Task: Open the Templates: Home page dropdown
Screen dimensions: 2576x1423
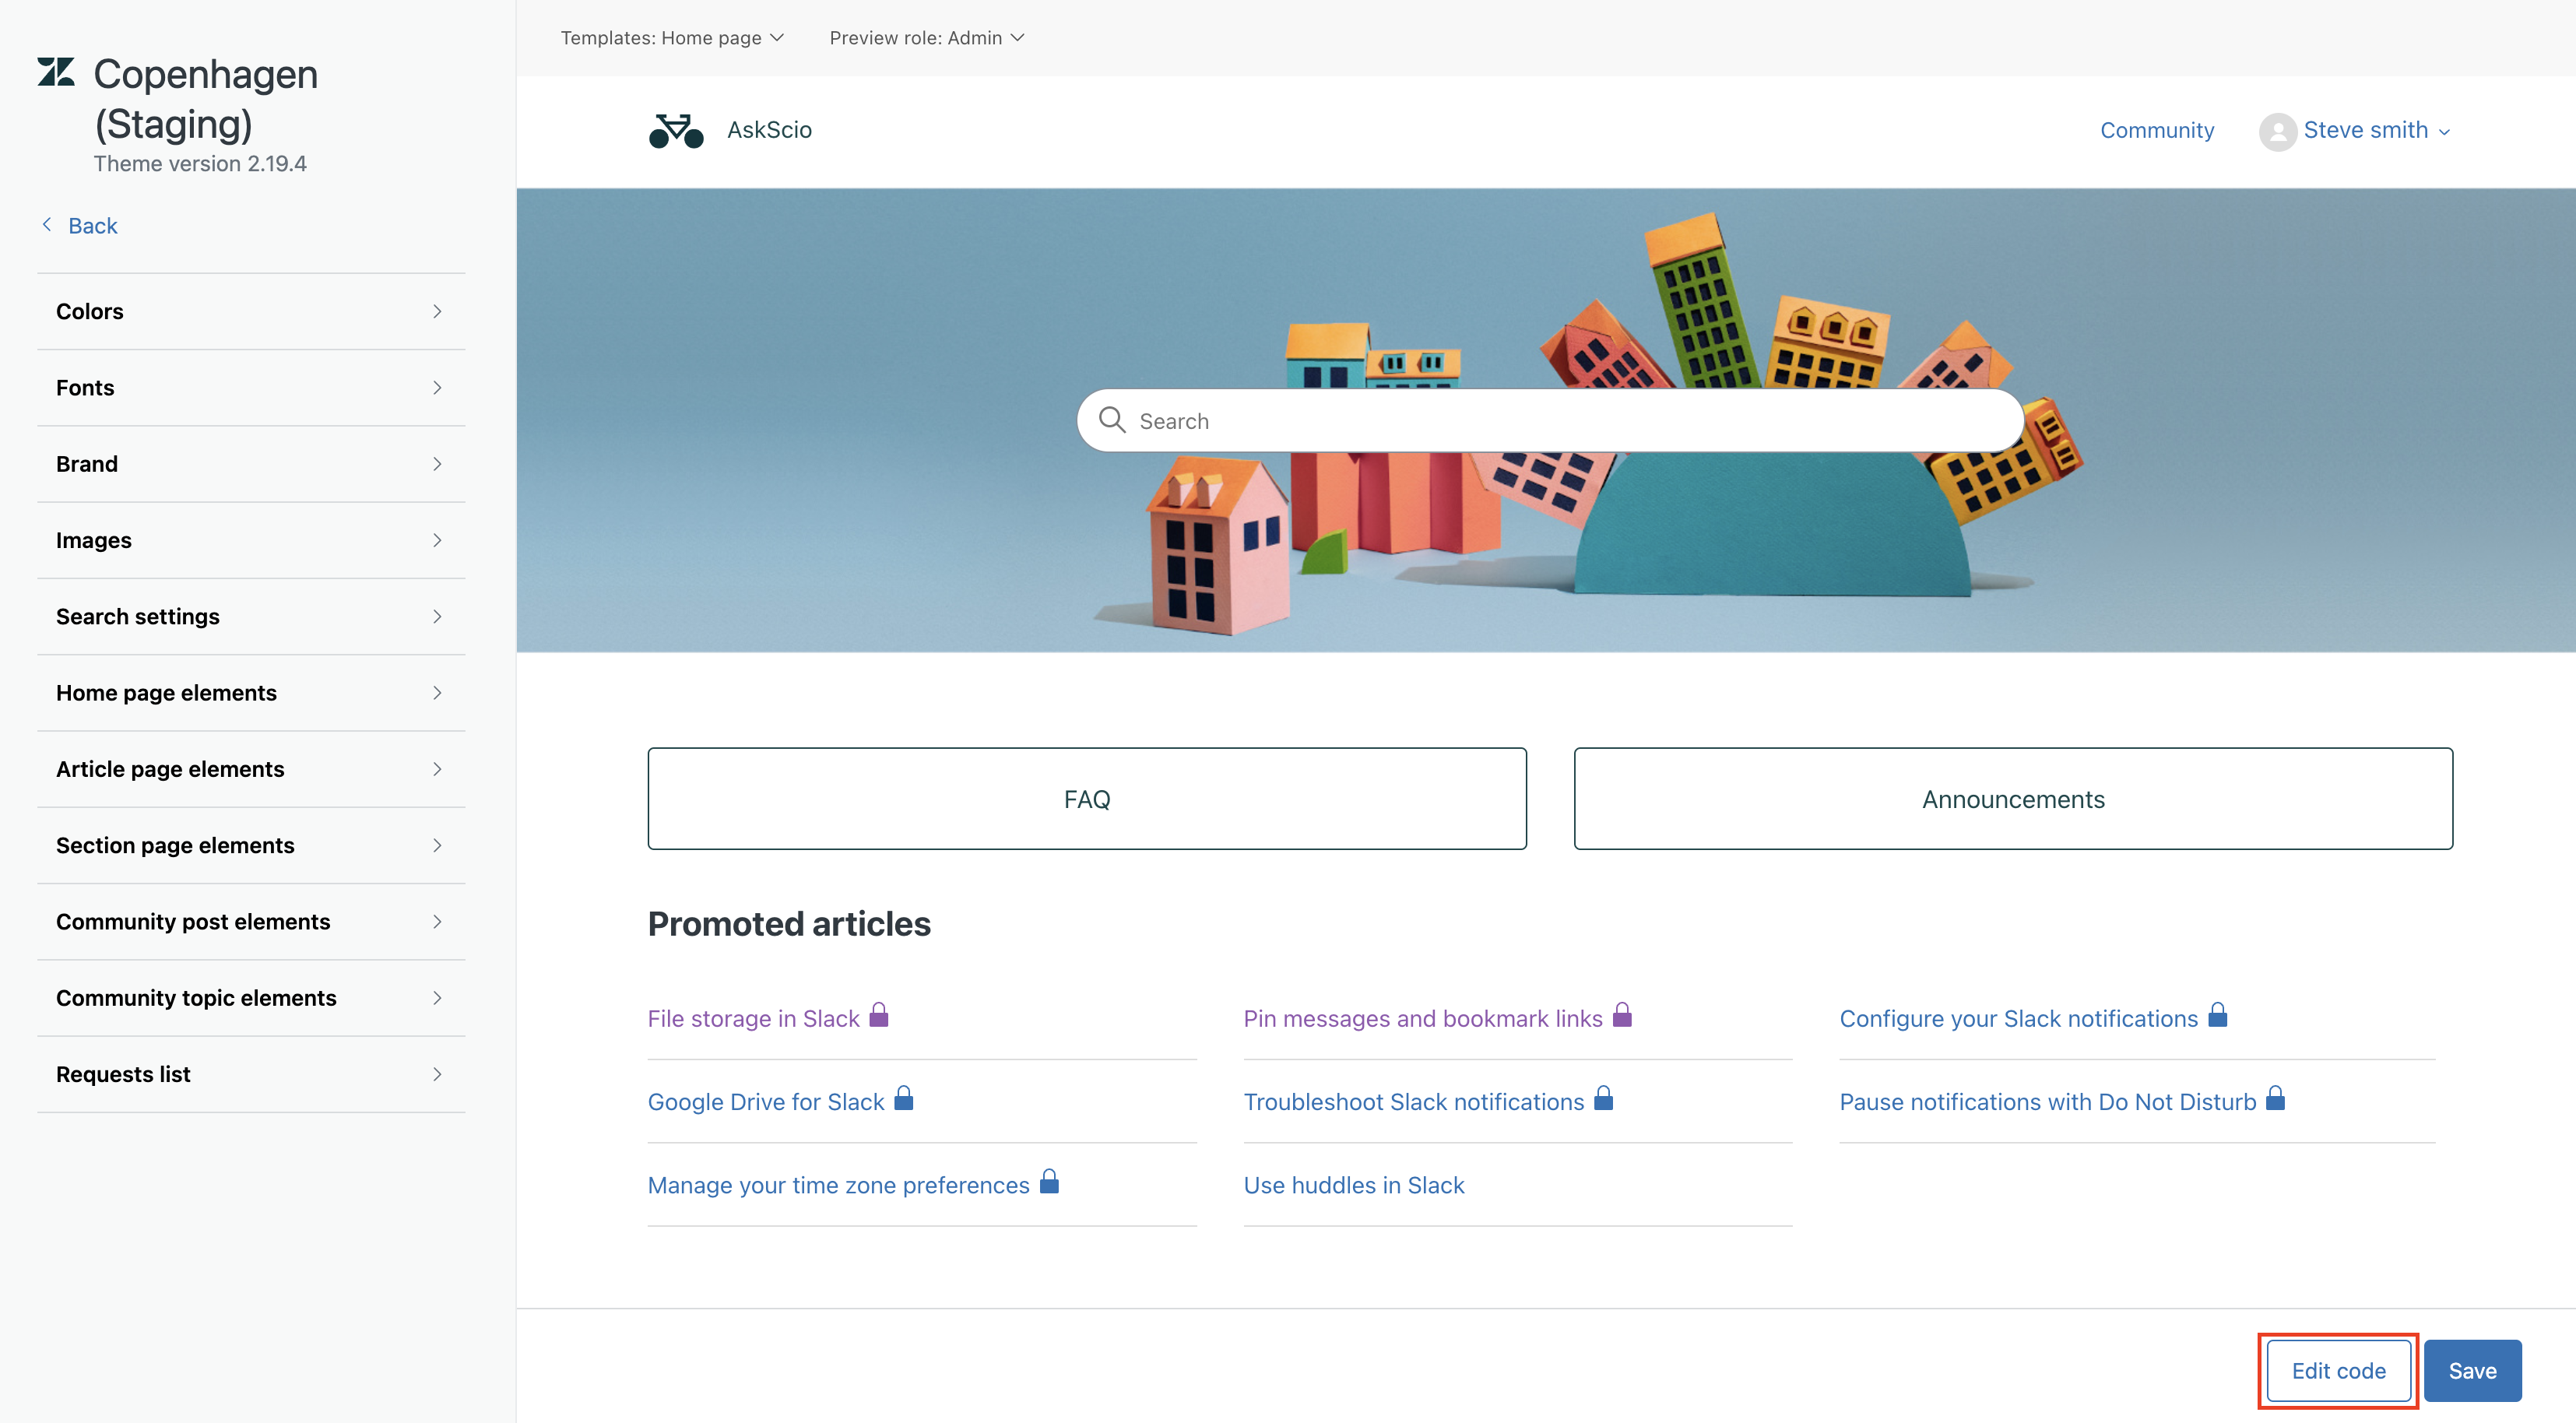Action: coord(672,38)
